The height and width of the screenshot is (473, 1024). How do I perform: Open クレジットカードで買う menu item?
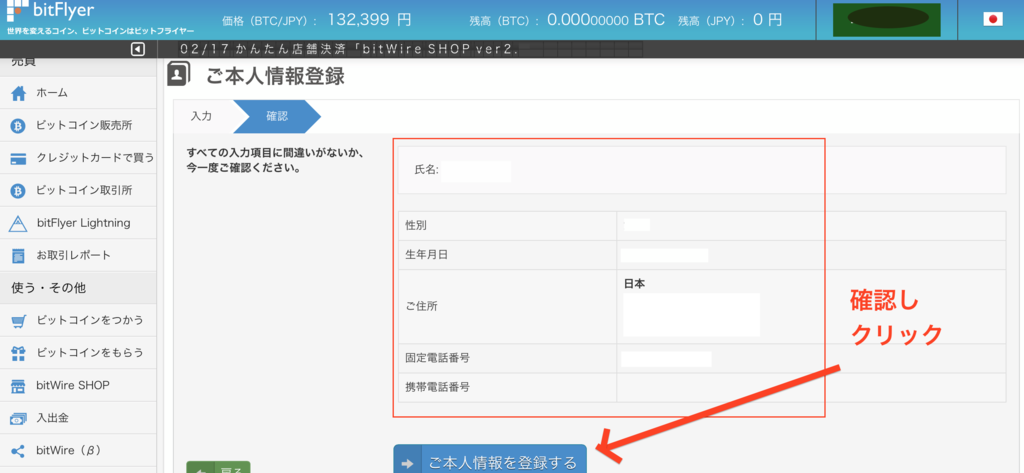coord(78,158)
